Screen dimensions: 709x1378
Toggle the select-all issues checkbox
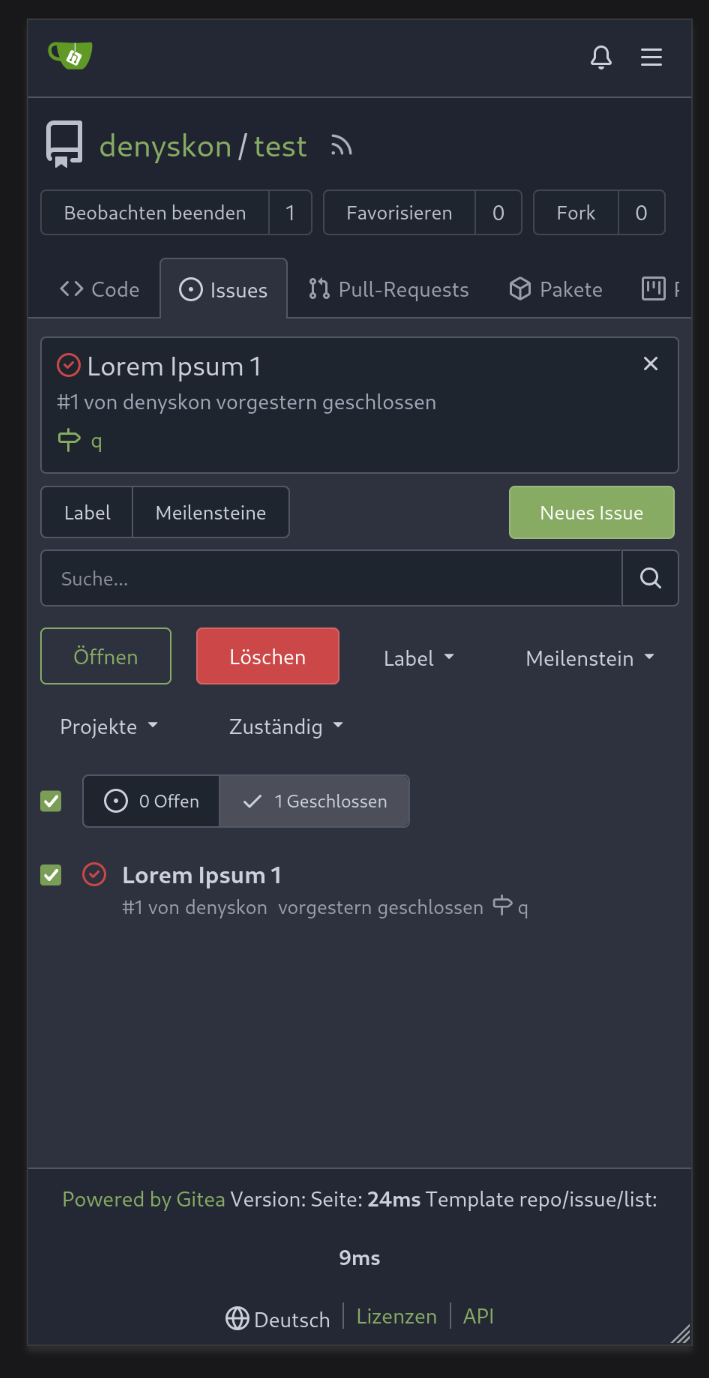click(x=51, y=801)
